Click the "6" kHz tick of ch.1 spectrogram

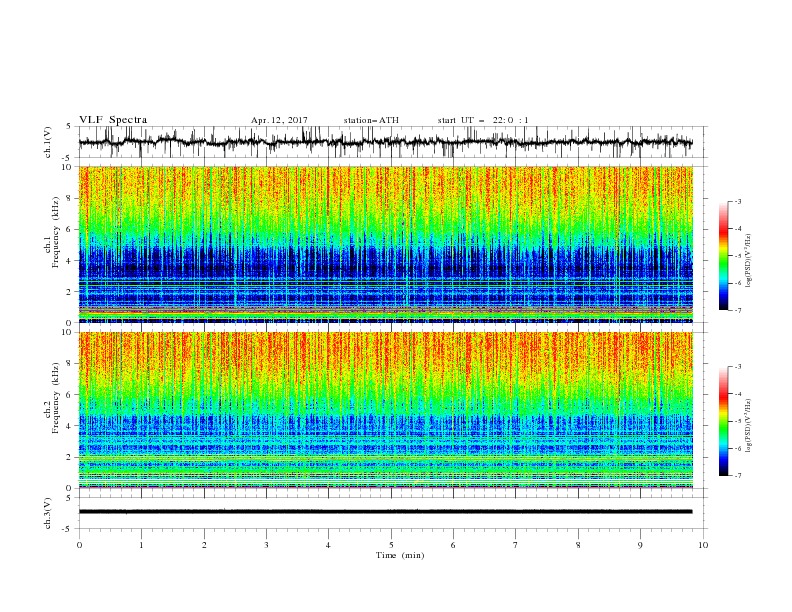point(71,229)
